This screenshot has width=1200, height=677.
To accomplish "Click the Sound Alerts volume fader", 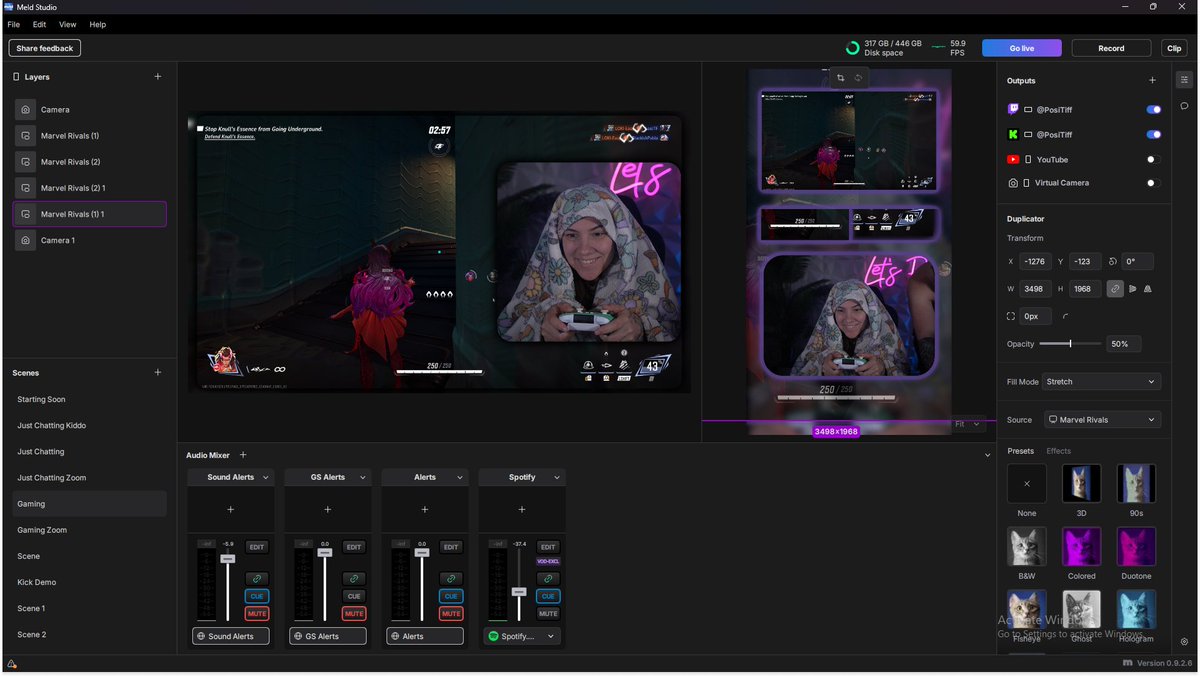I will (228, 559).
